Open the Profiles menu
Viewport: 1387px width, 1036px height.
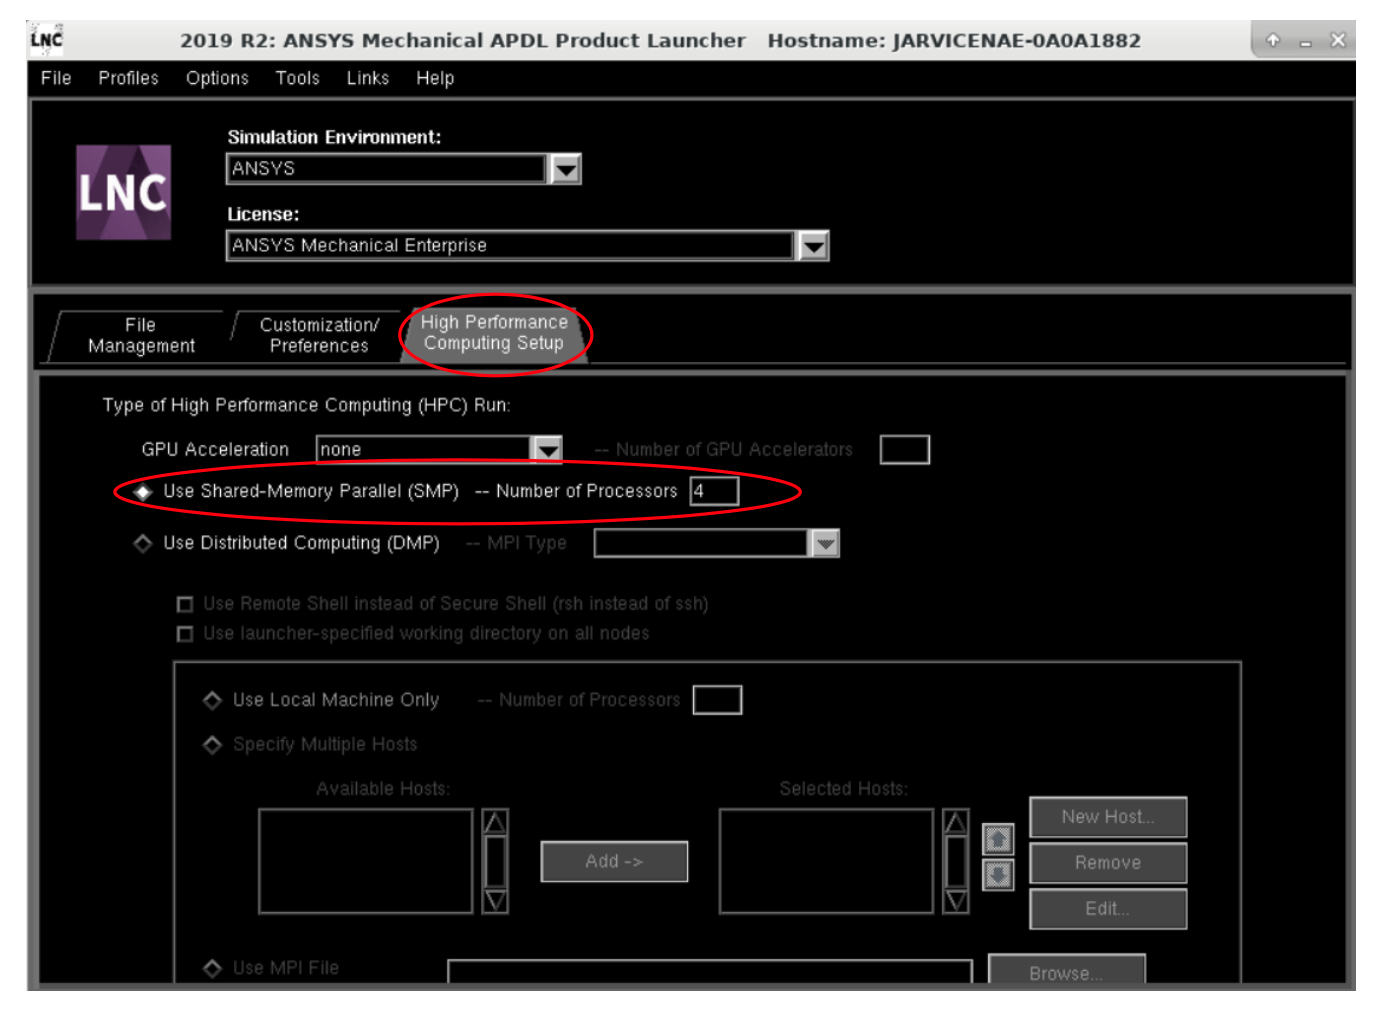tap(128, 78)
